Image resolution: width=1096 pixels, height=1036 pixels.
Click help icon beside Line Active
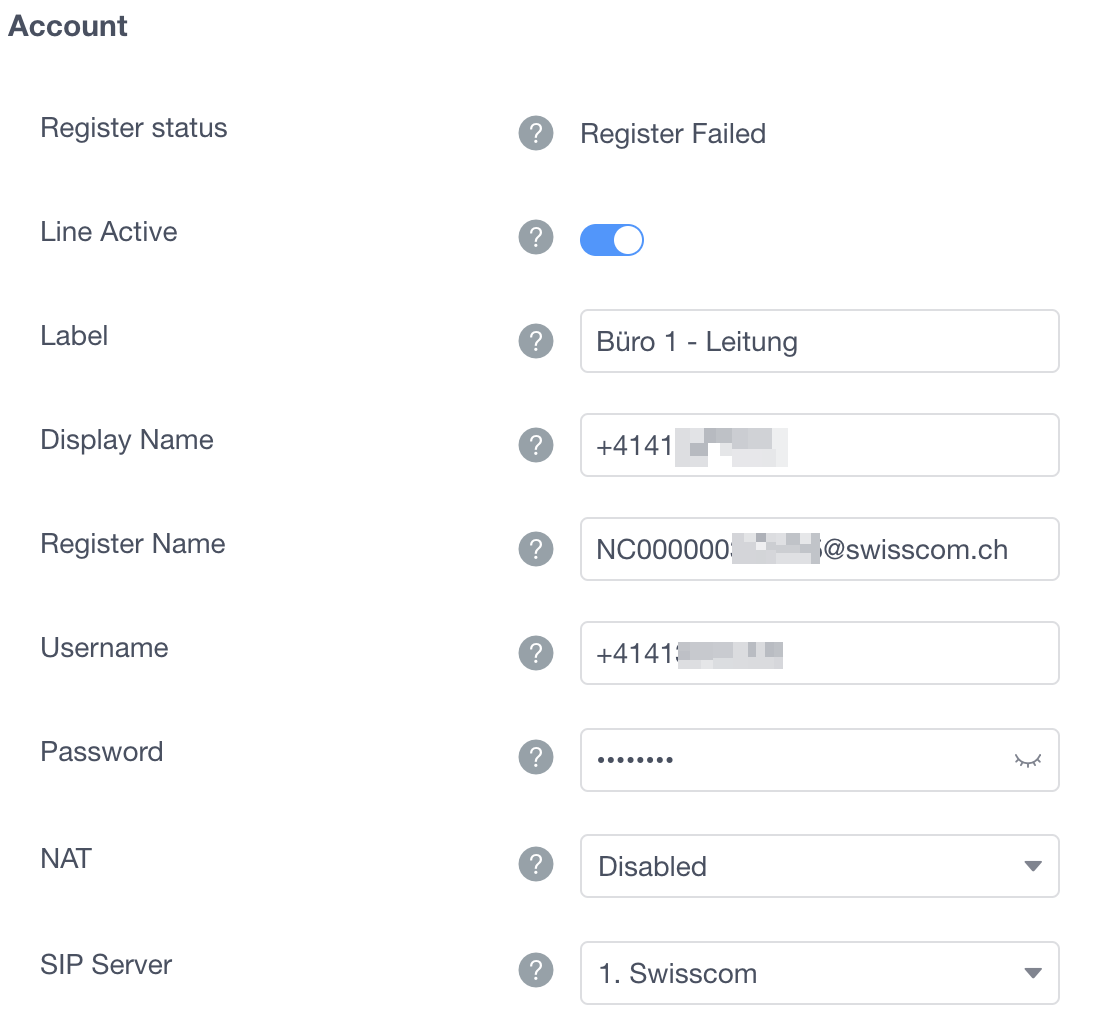pos(536,238)
